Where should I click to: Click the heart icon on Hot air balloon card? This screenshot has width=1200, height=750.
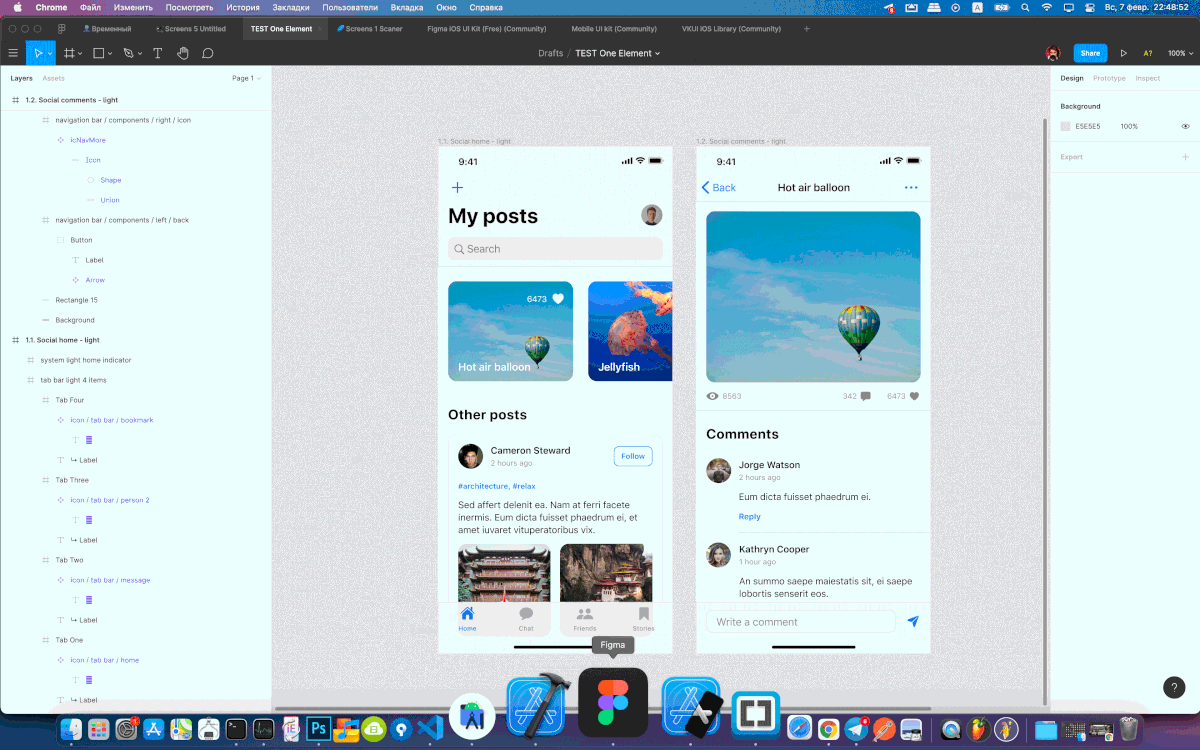click(558, 298)
